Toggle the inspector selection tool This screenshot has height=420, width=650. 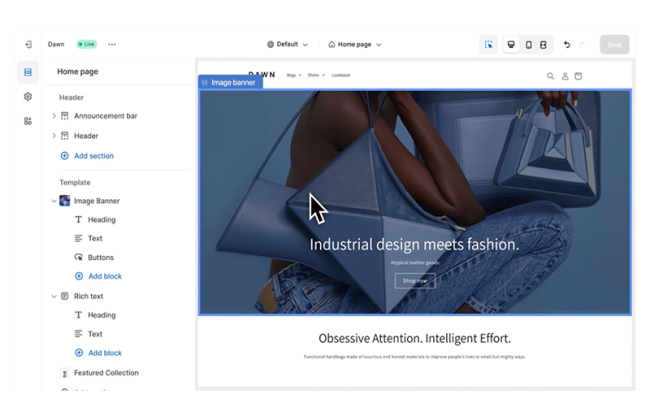[x=488, y=44]
